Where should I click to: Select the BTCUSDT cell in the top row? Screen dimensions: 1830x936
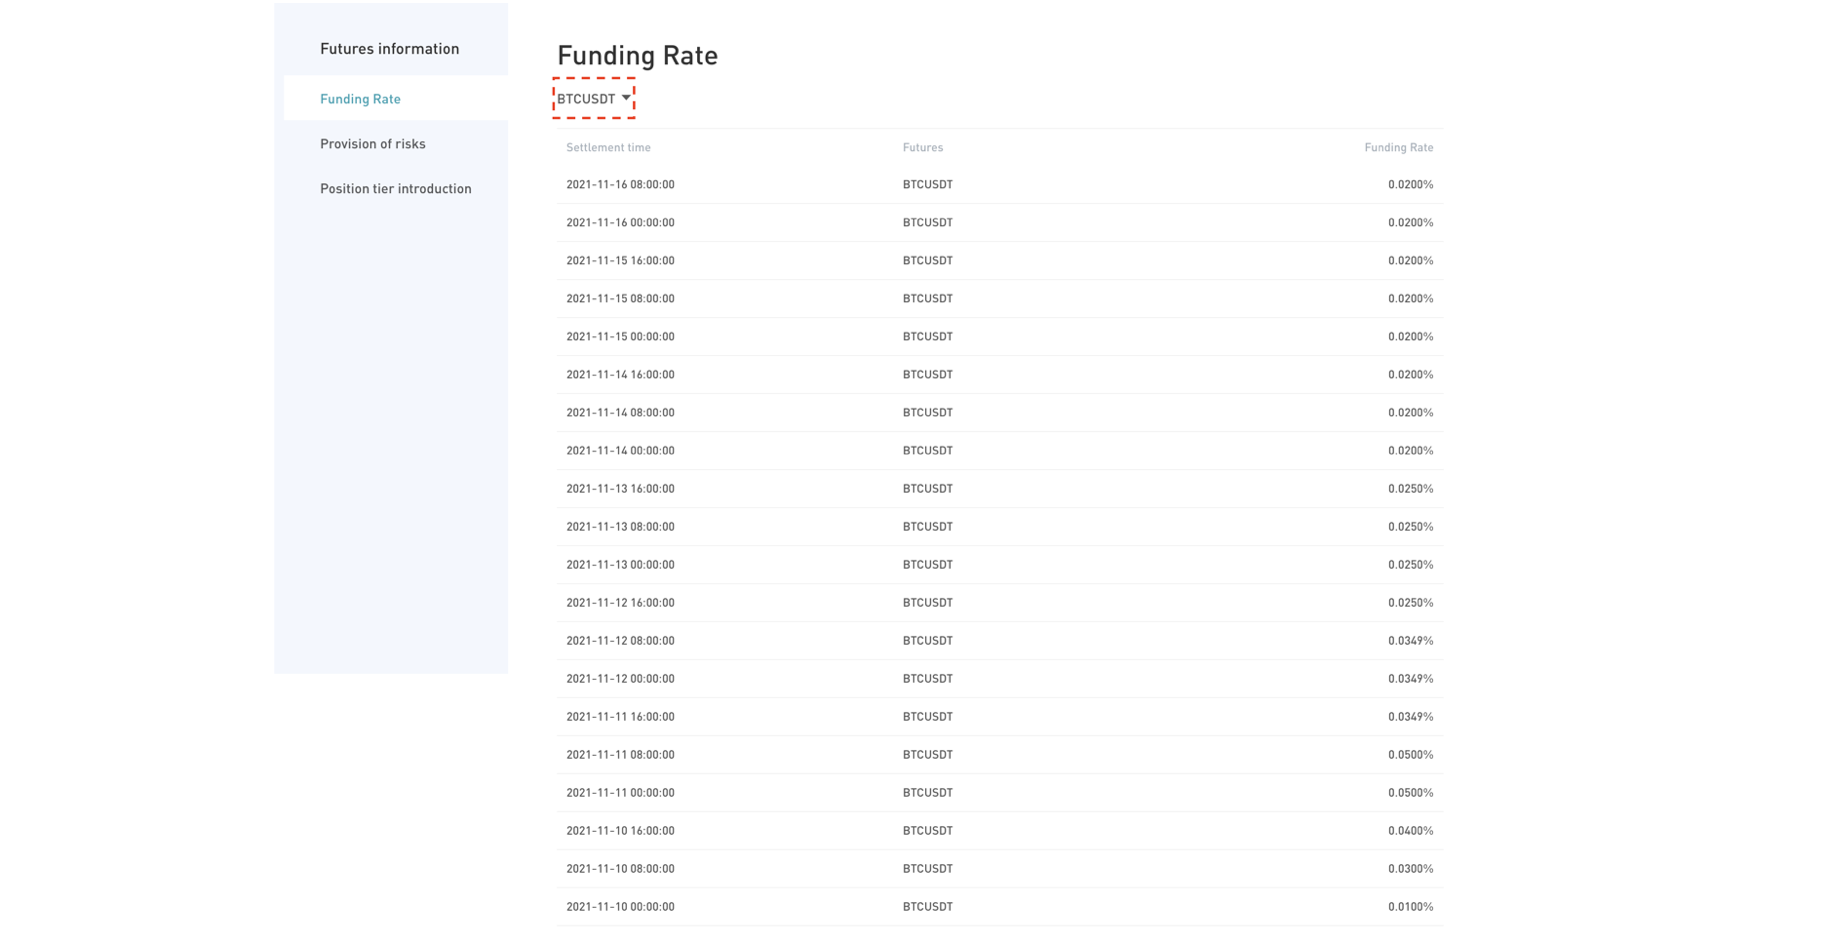[927, 184]
